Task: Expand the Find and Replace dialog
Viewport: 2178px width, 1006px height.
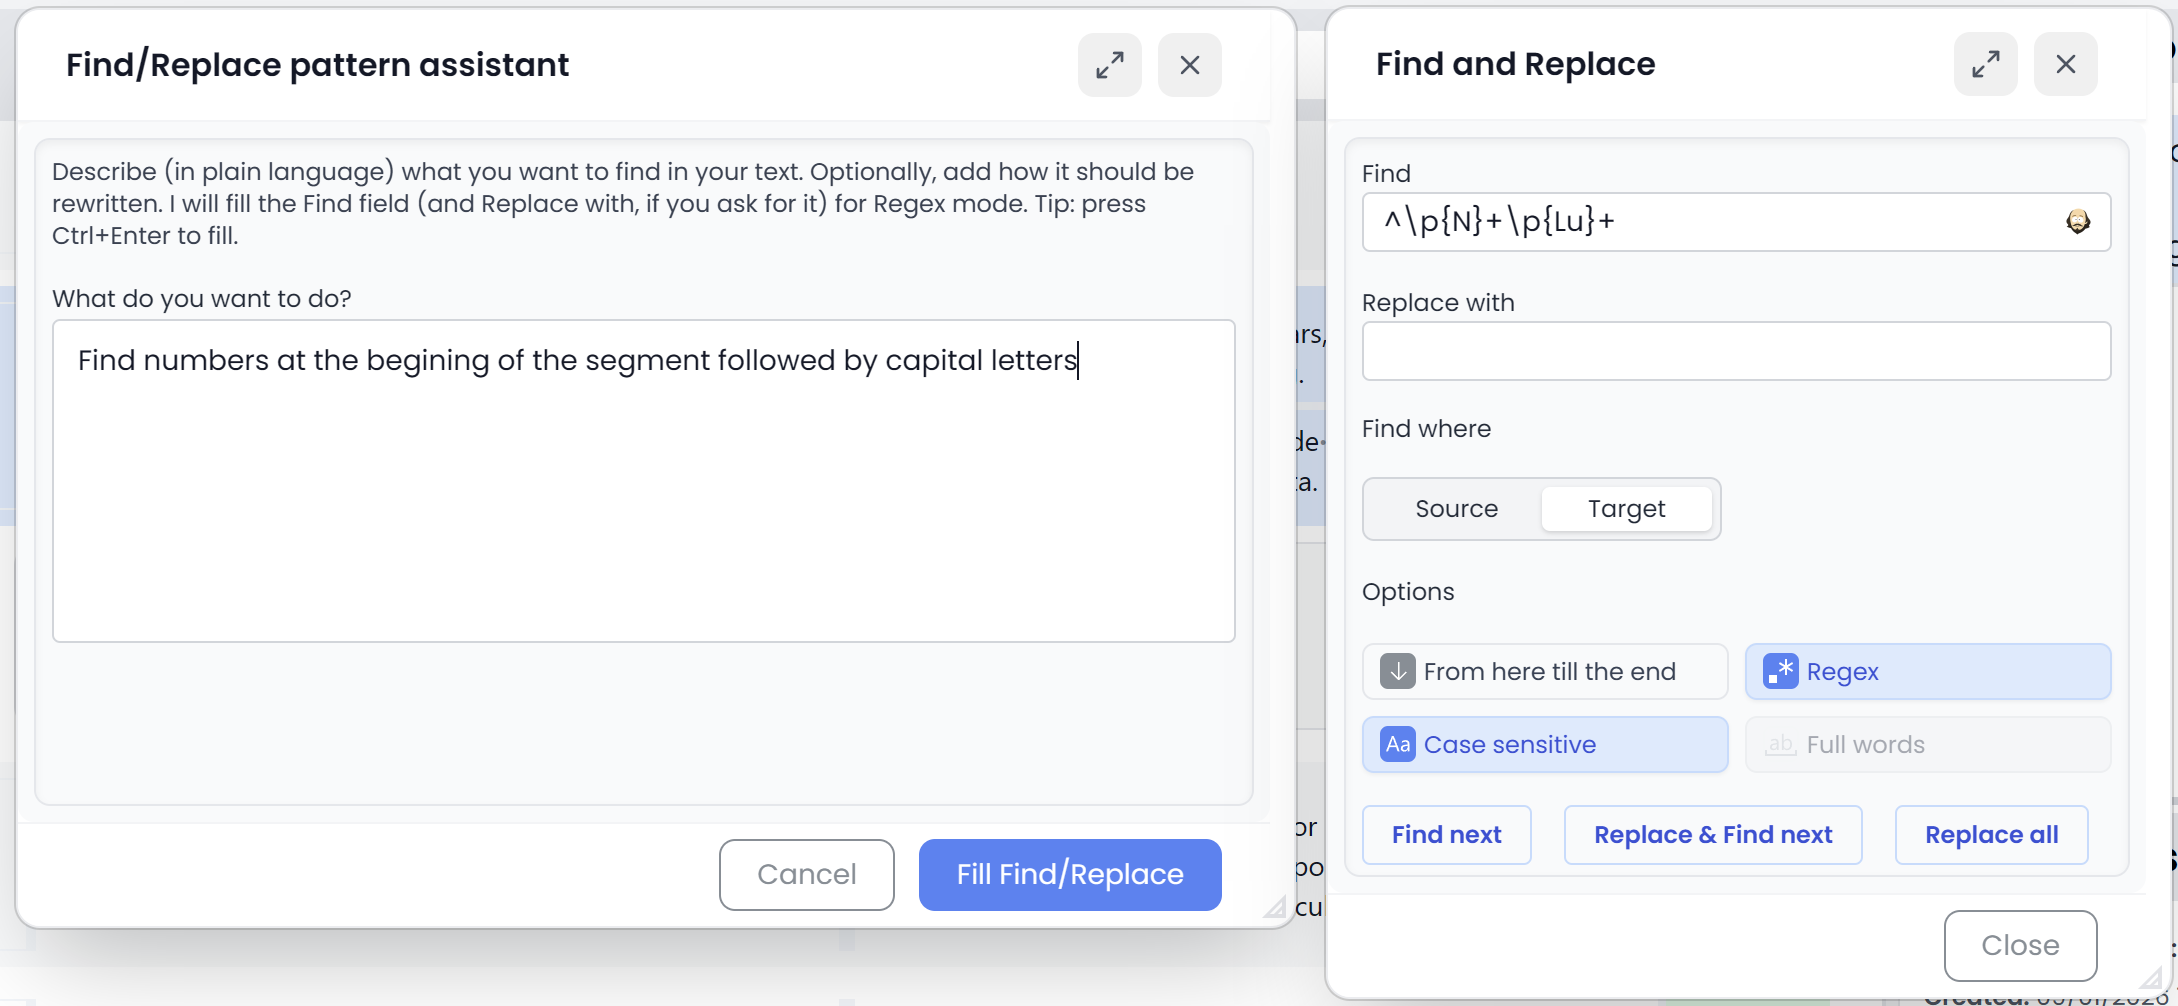Action: 1986,63
